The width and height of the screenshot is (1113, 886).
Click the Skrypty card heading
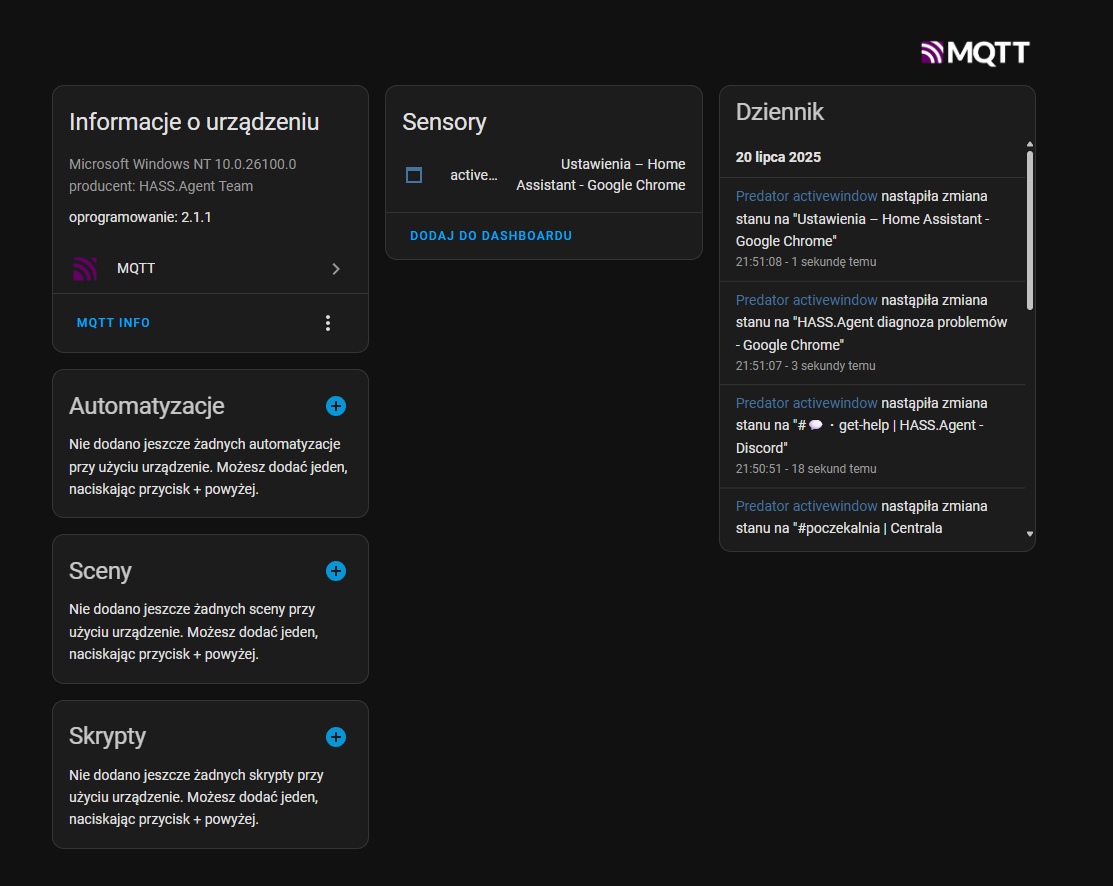[107, 736]
